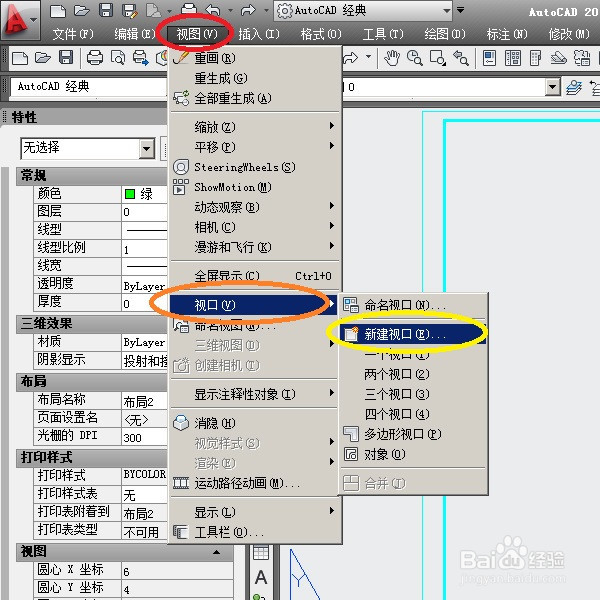
Task: Choose 对象(O) in the viewport submenu
Action: pyautogui.click(x=413, y=454)
